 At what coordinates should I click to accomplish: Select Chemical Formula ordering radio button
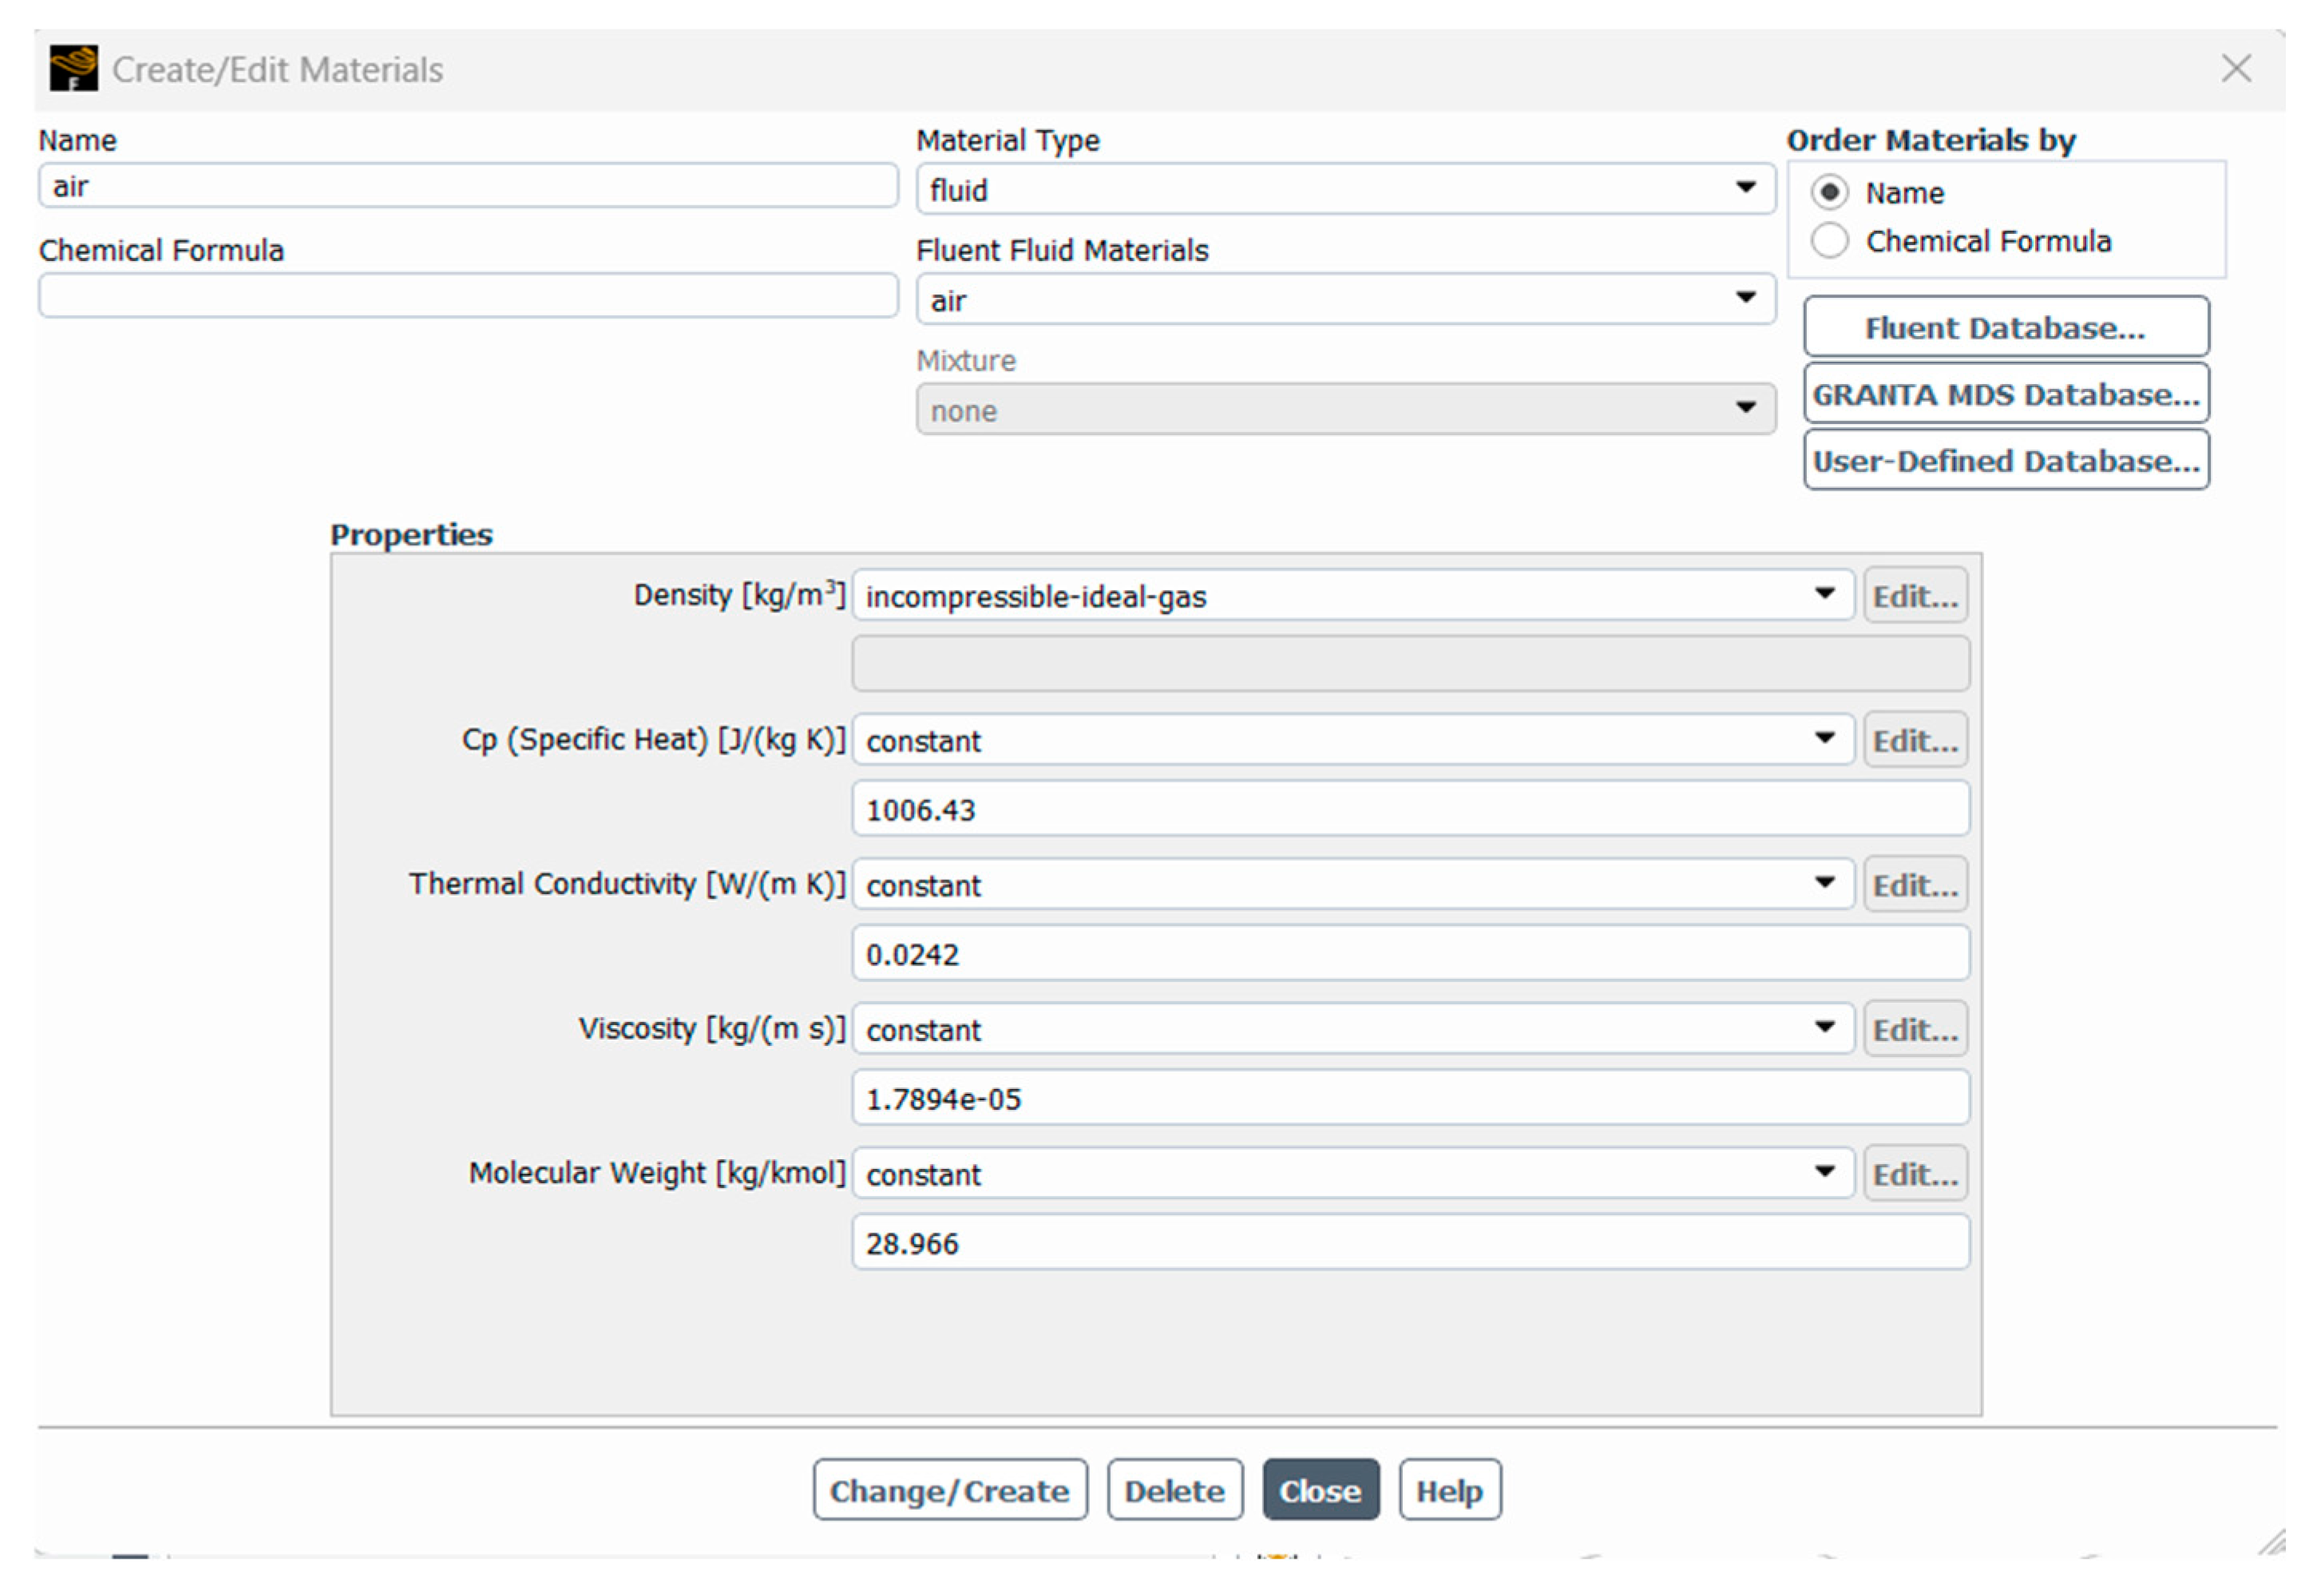coord(1830,241)
